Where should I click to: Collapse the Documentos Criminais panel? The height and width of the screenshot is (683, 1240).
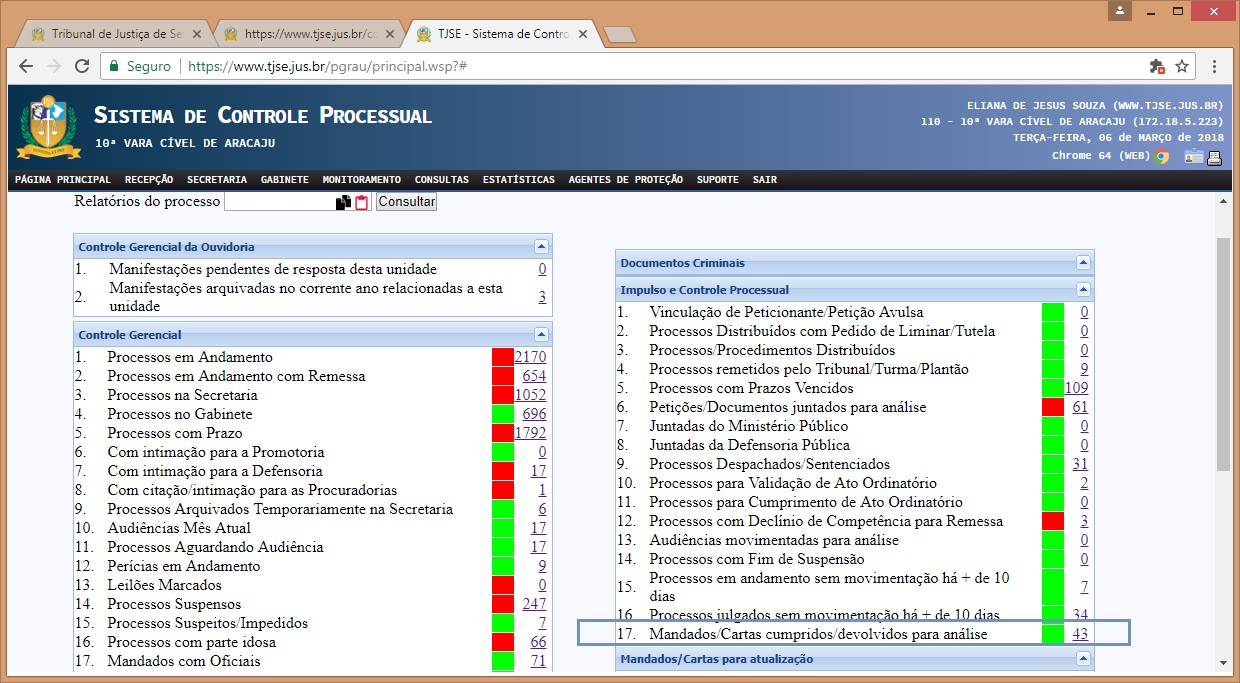1083,262
